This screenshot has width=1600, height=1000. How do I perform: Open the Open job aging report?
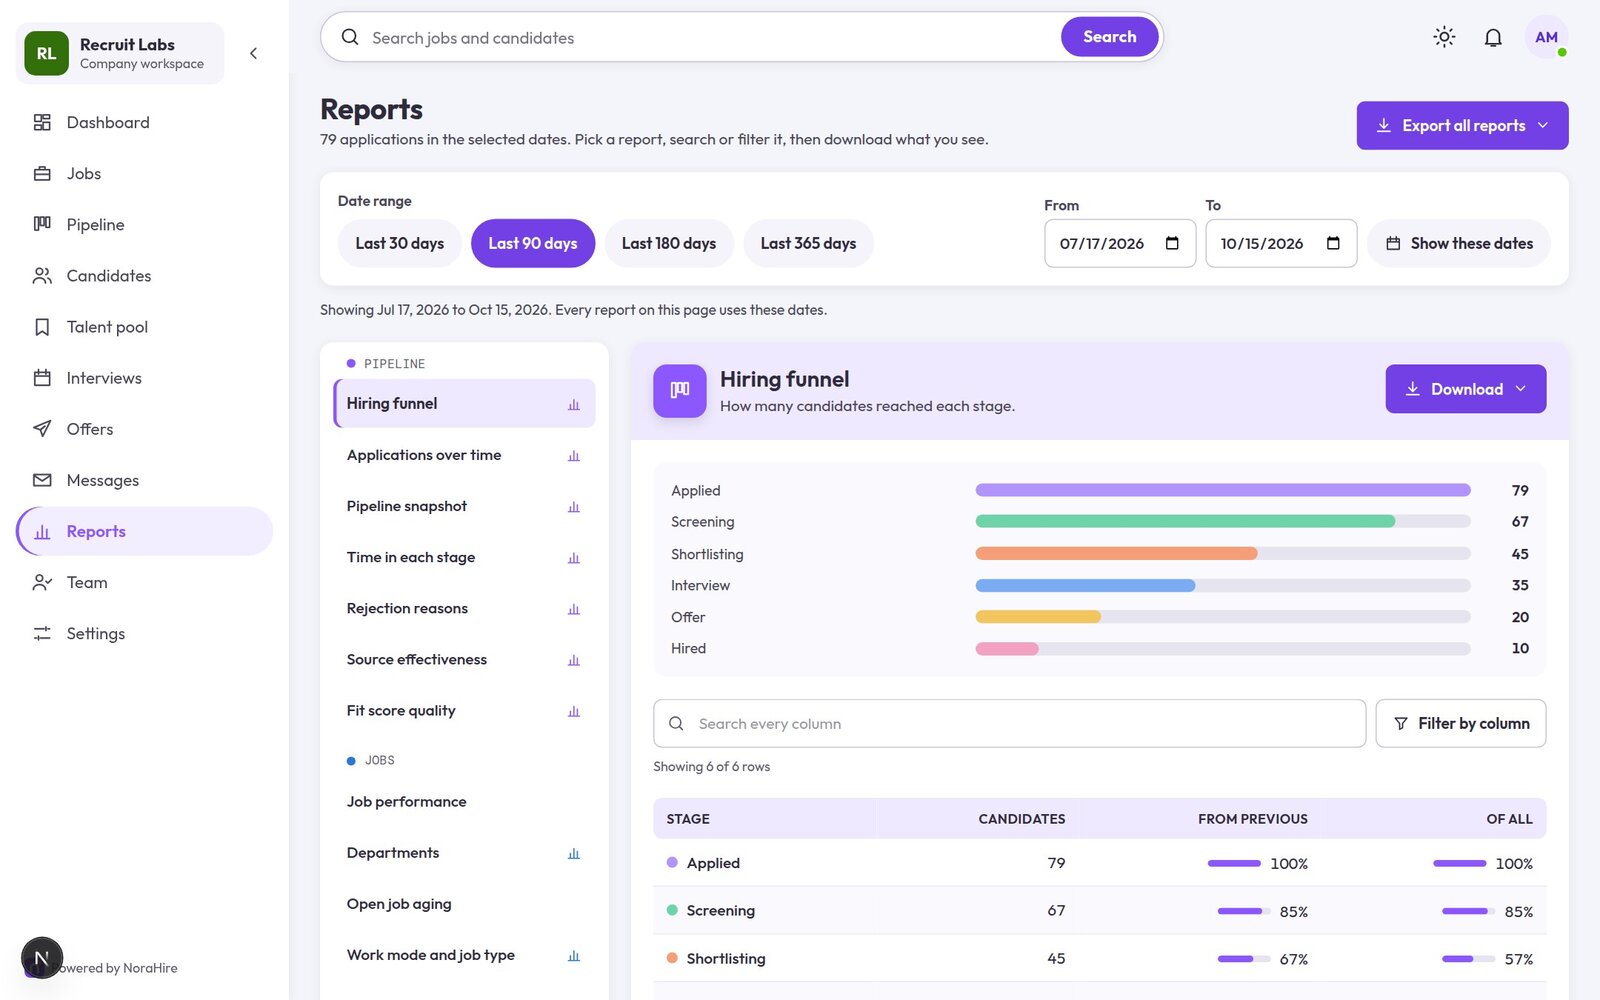[464, 904]
